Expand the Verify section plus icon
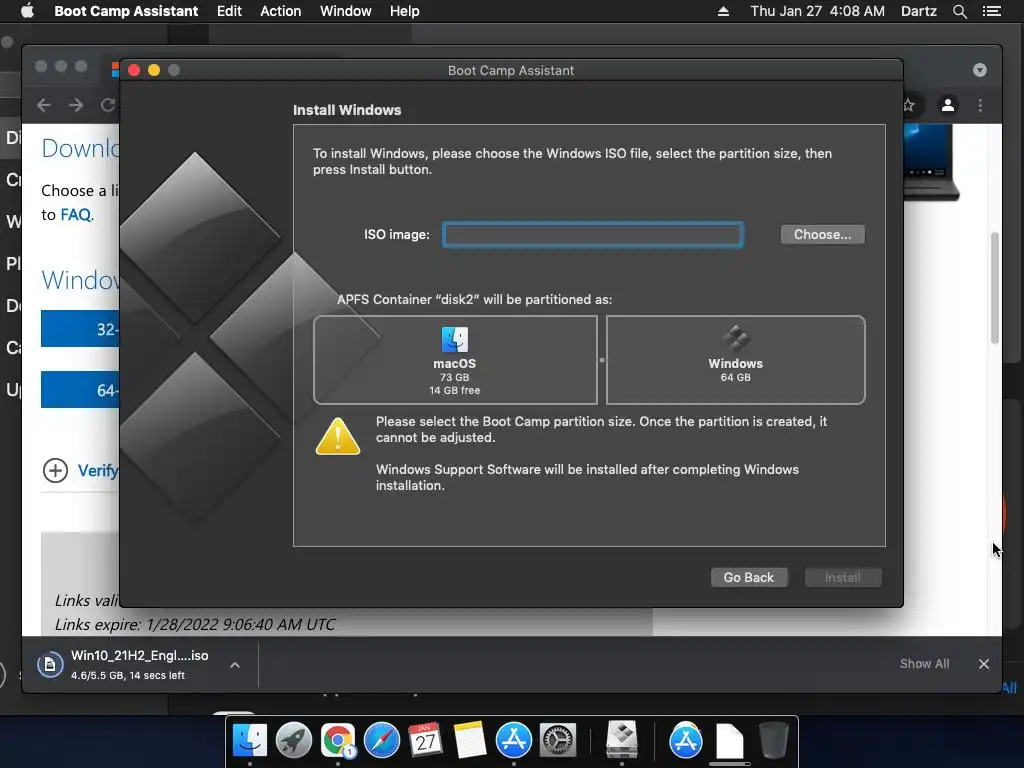This screenshot has height=768, width=1024. (x=56, y=470)
